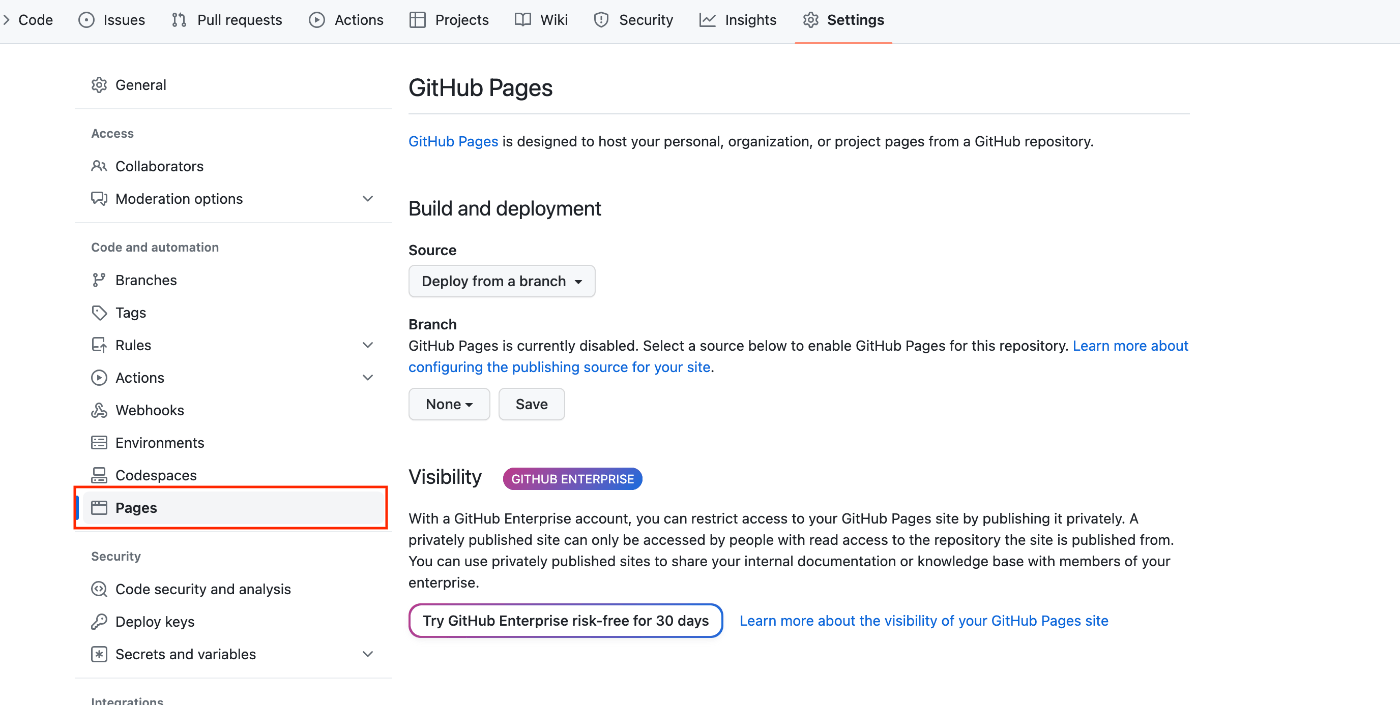Viewport: 1400px width, 705px height.
Task: Click the Save button
Action: pyautogui.click(x=532, y=404)
